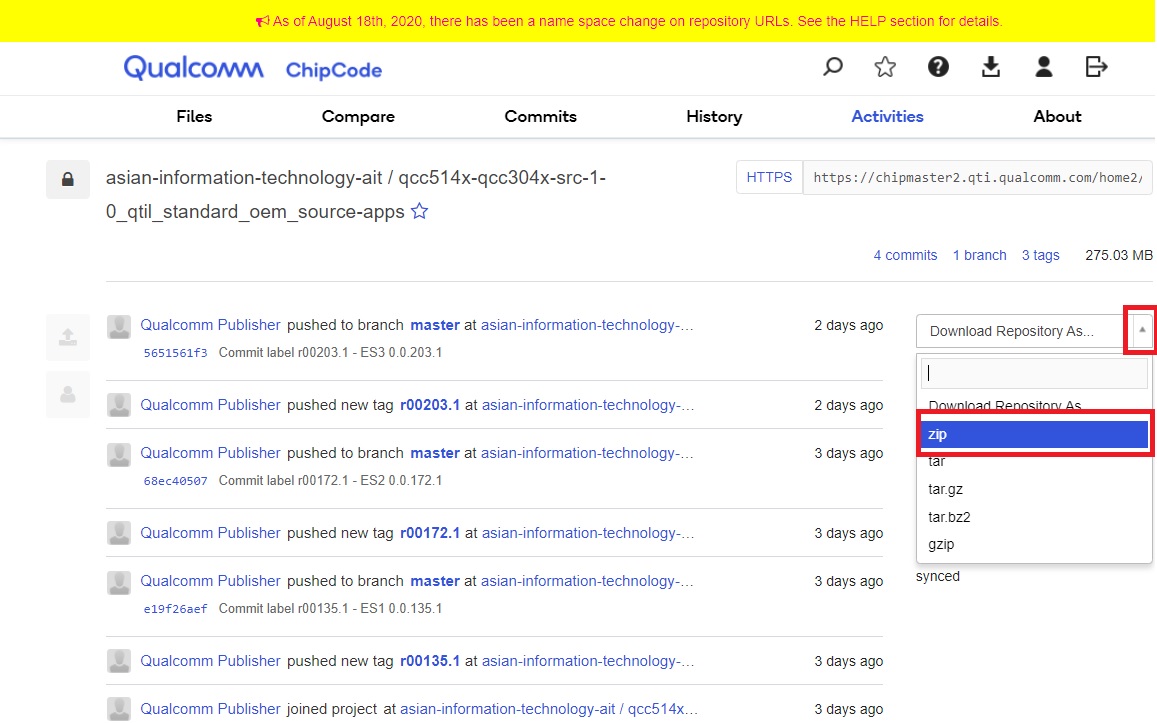Click the person icon in left sidebar

click(68, 395)
